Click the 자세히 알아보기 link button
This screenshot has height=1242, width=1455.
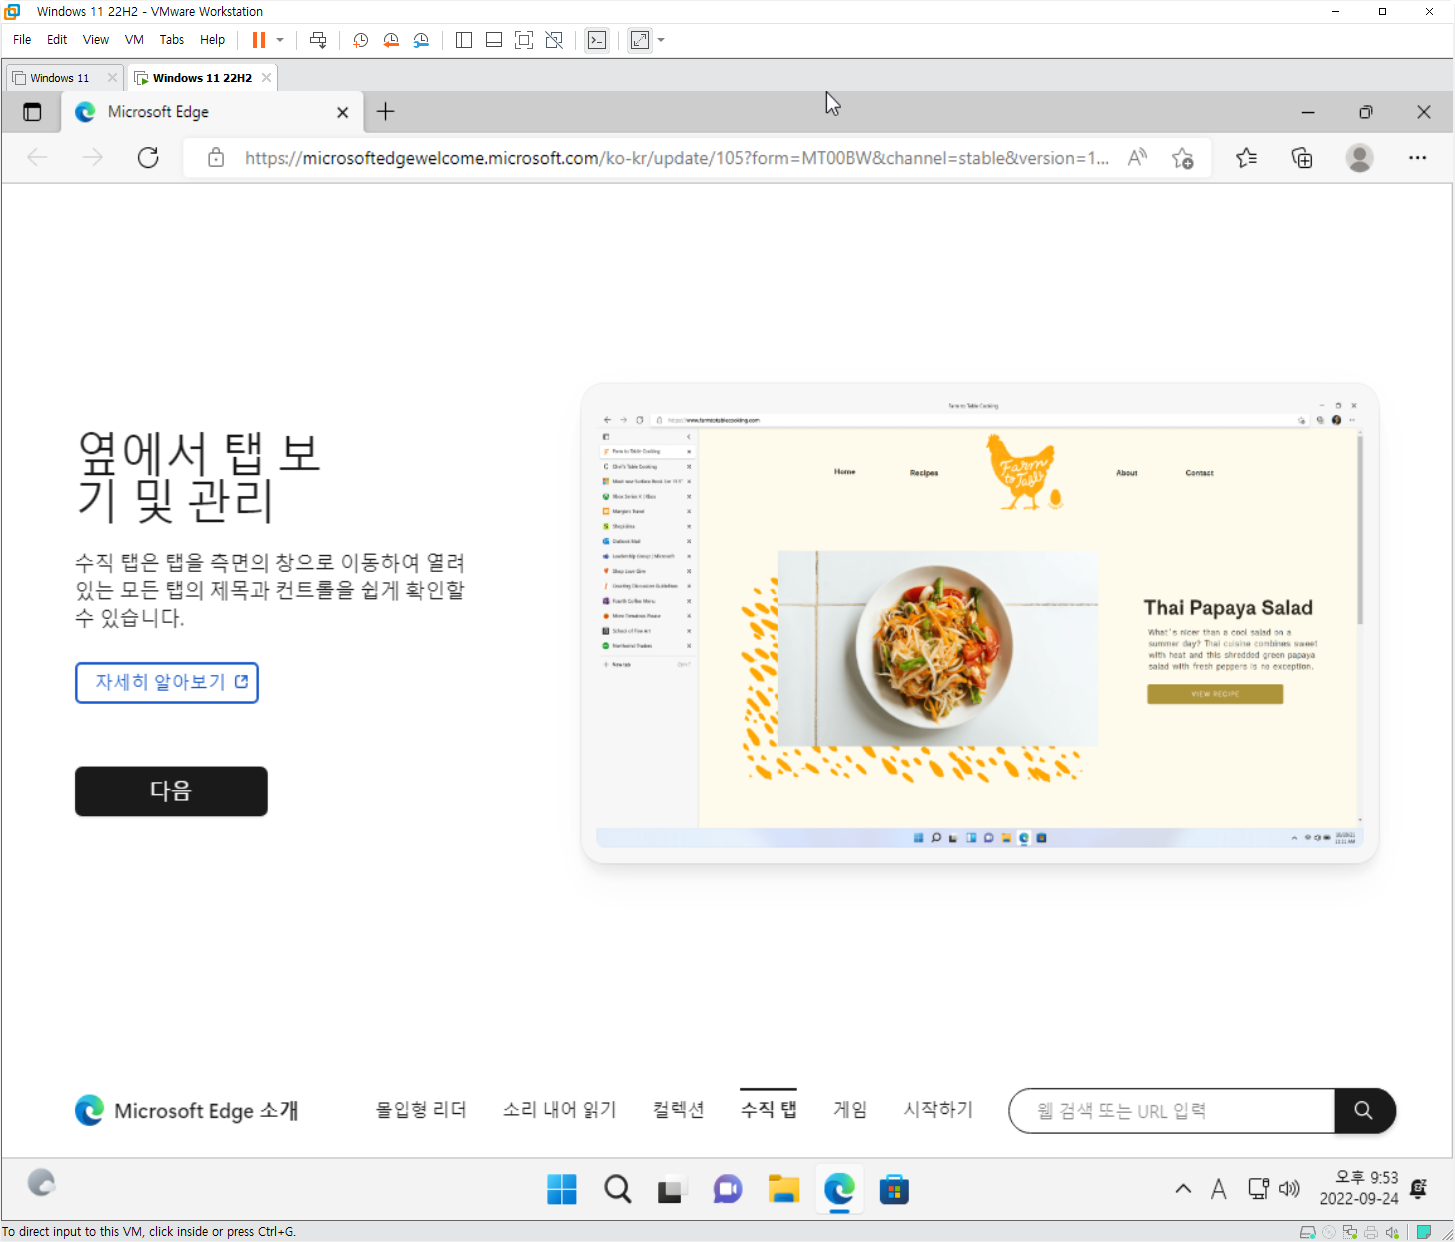pyautogui.click(x=167, y=682)
